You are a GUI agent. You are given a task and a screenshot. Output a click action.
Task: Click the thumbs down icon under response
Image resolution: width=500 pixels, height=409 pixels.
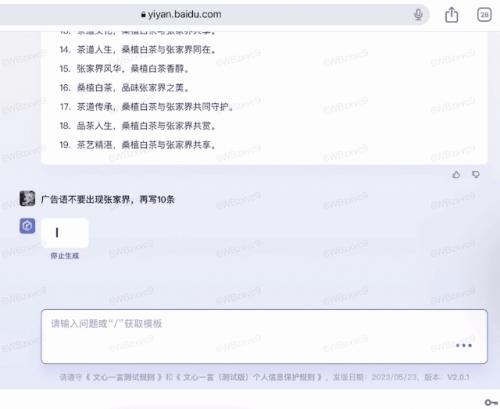tap(476, 174)
